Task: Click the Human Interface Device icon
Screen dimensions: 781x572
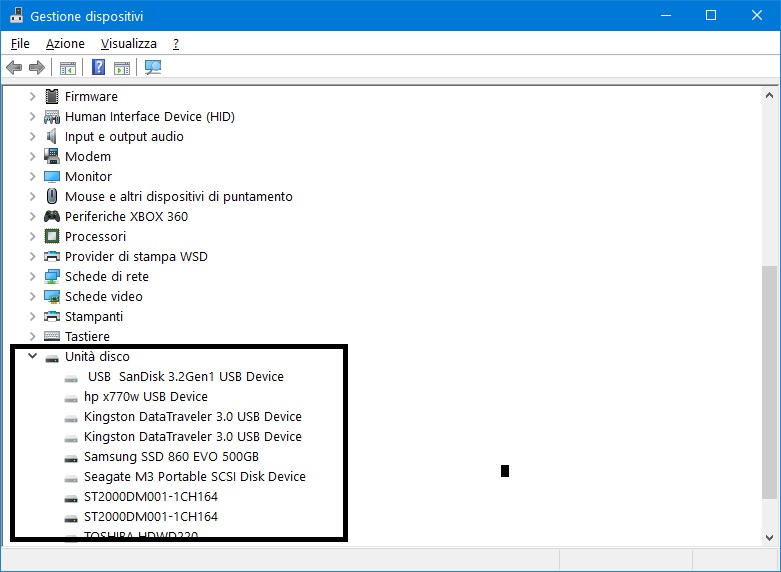Action: tap(52, 117)
